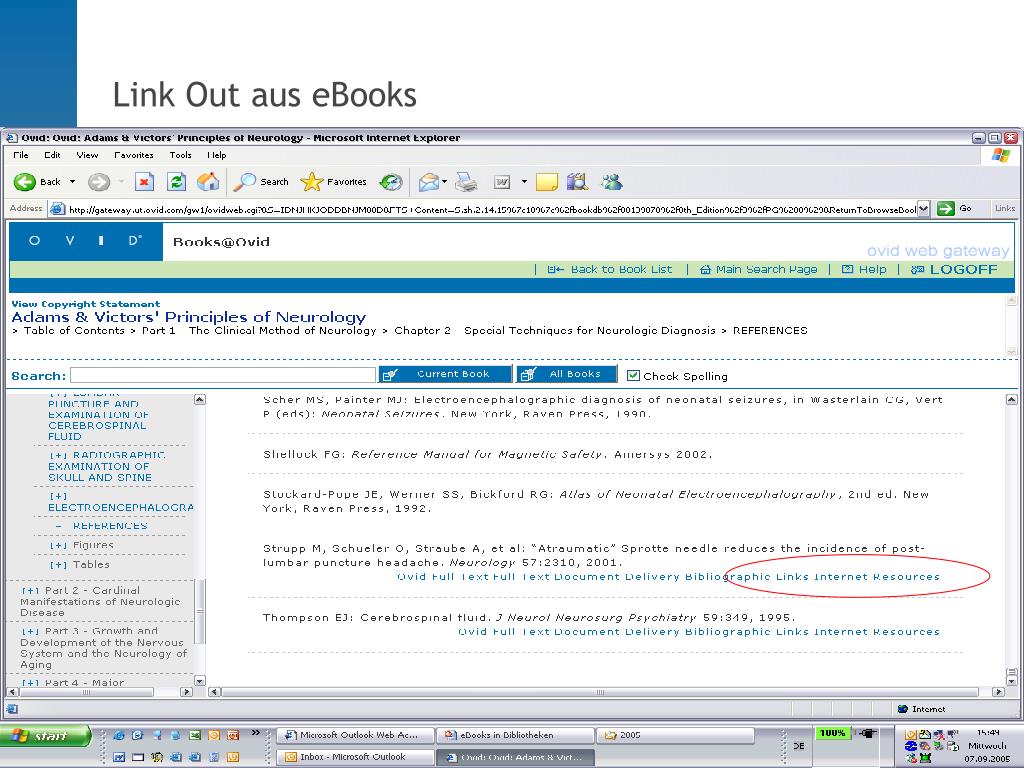Select REFERENCES in contents tree
1024x768 pixels.
pyautogui.click(x=110, y=526)
